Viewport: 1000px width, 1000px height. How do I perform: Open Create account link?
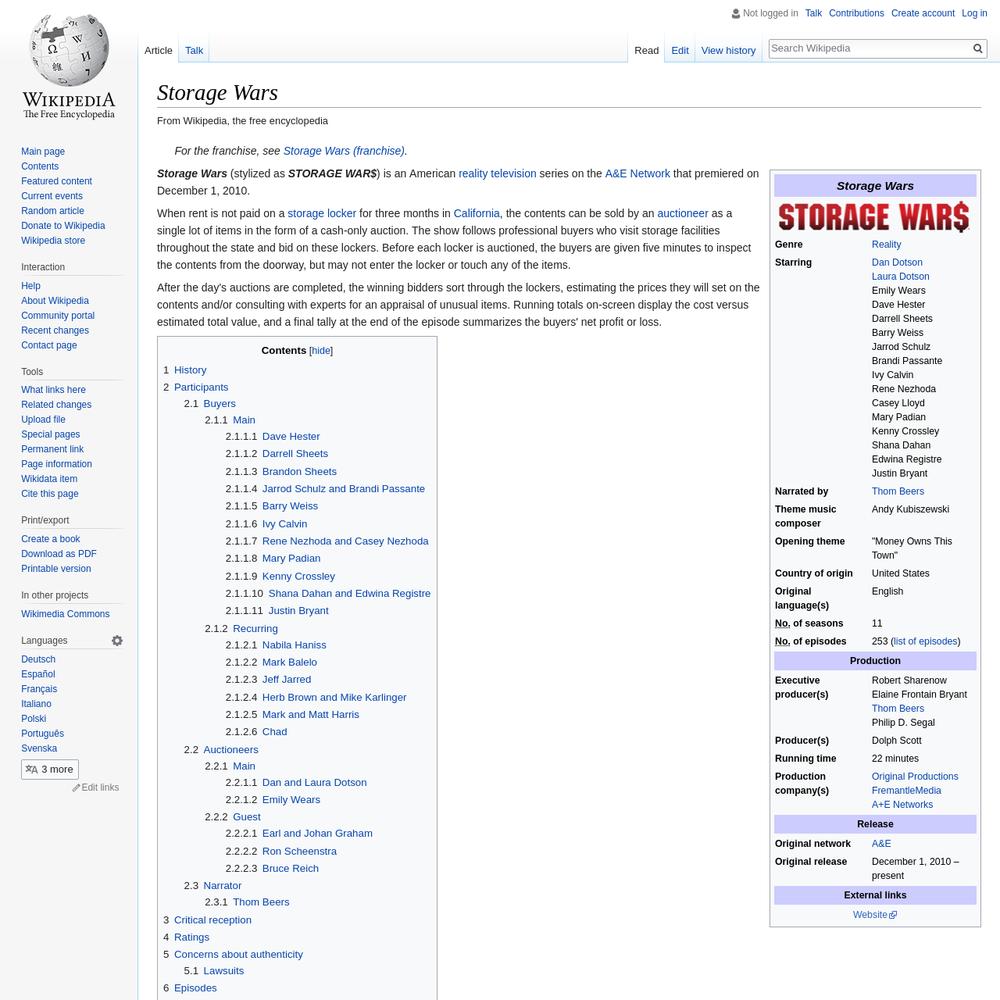(x=922, y=13)
